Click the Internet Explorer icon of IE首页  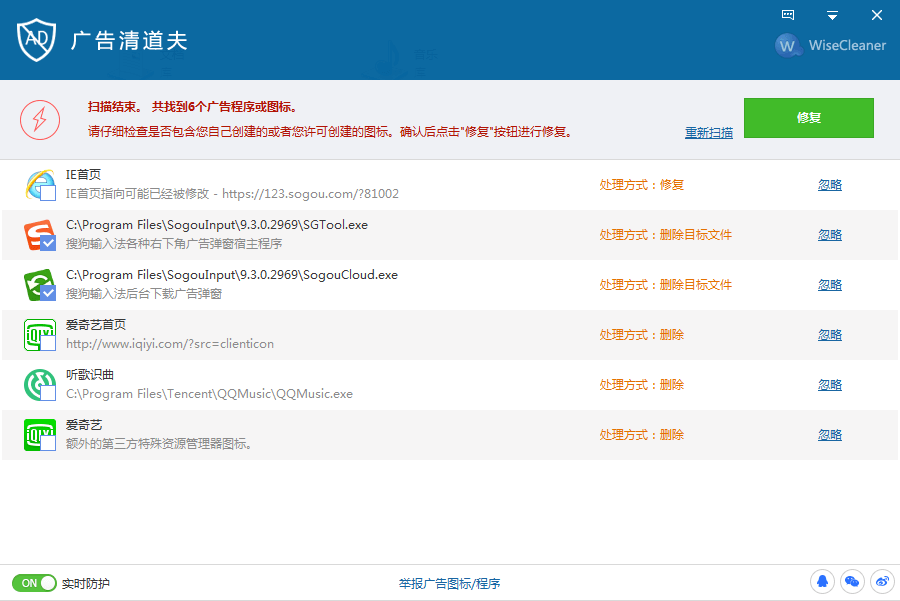pos(40,185)
